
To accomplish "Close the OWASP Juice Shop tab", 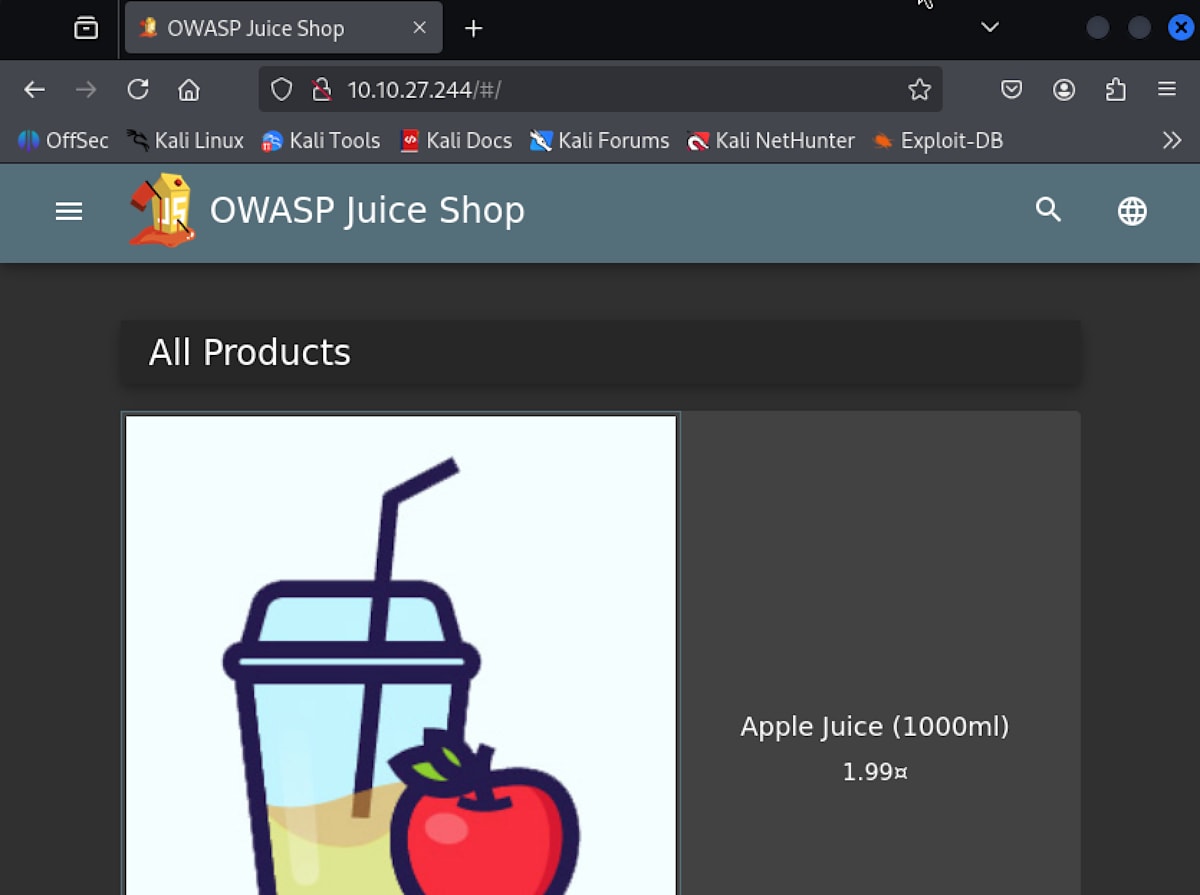I will [x=420, y=28].
